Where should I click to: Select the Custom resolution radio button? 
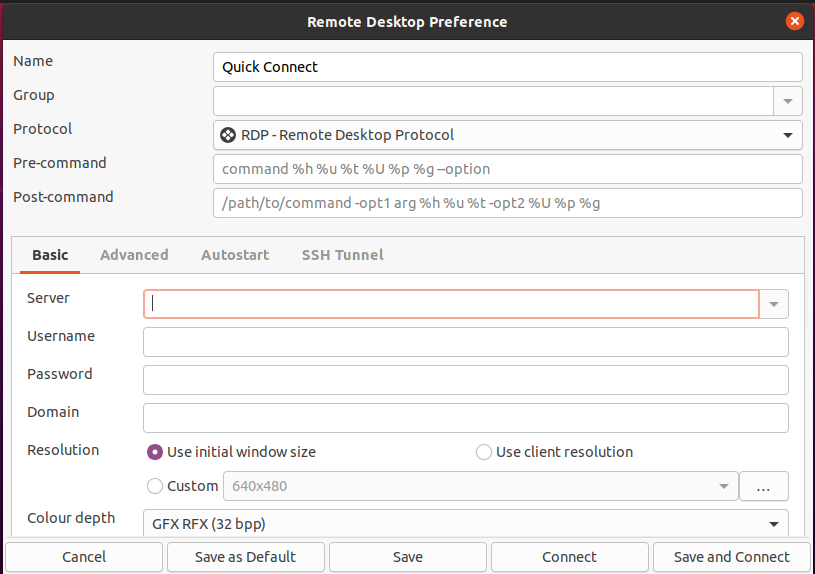click(182, 486)
